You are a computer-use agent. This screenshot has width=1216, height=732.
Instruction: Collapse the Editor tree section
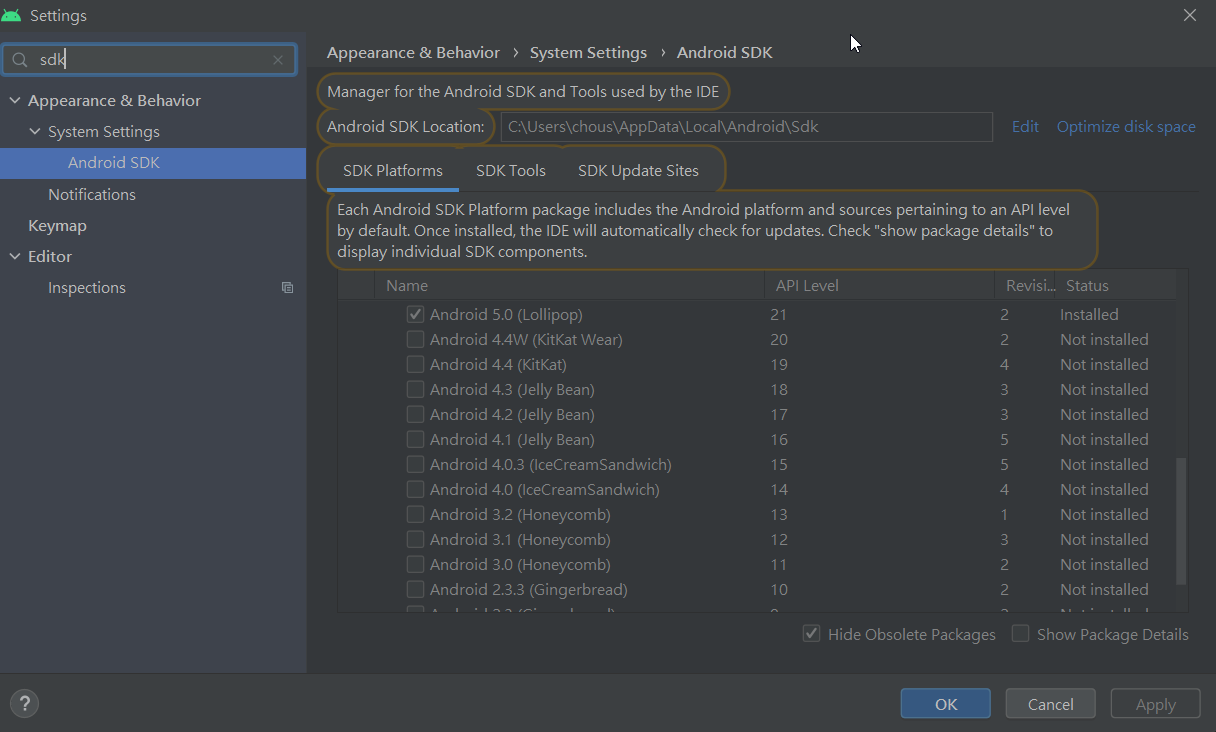(x=15, y=257)
